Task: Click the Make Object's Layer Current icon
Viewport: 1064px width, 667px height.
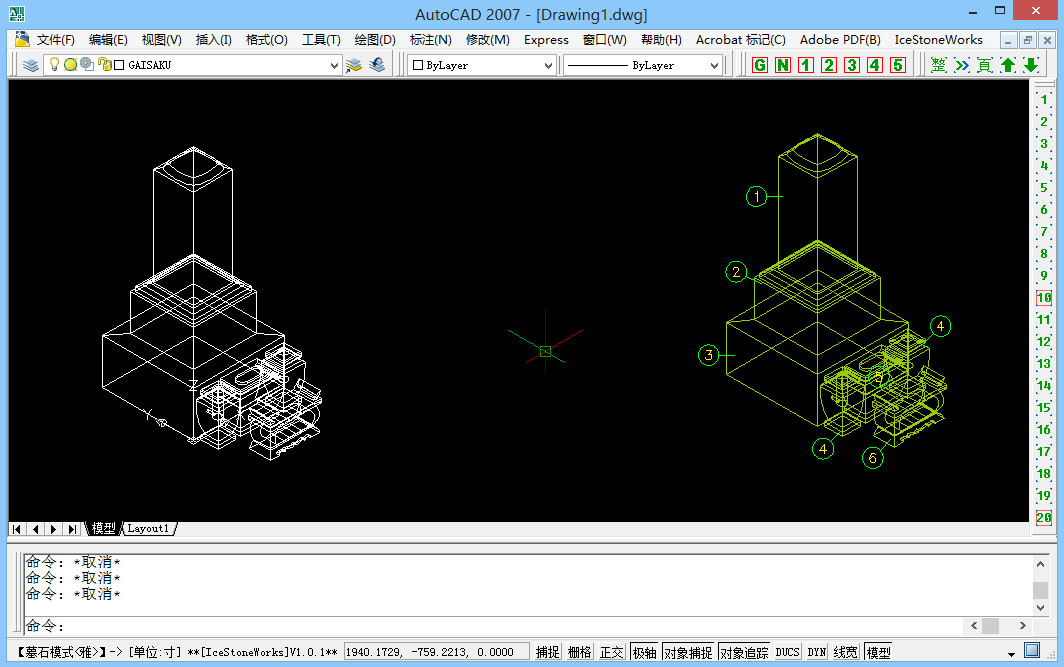Action: [354, 65]
